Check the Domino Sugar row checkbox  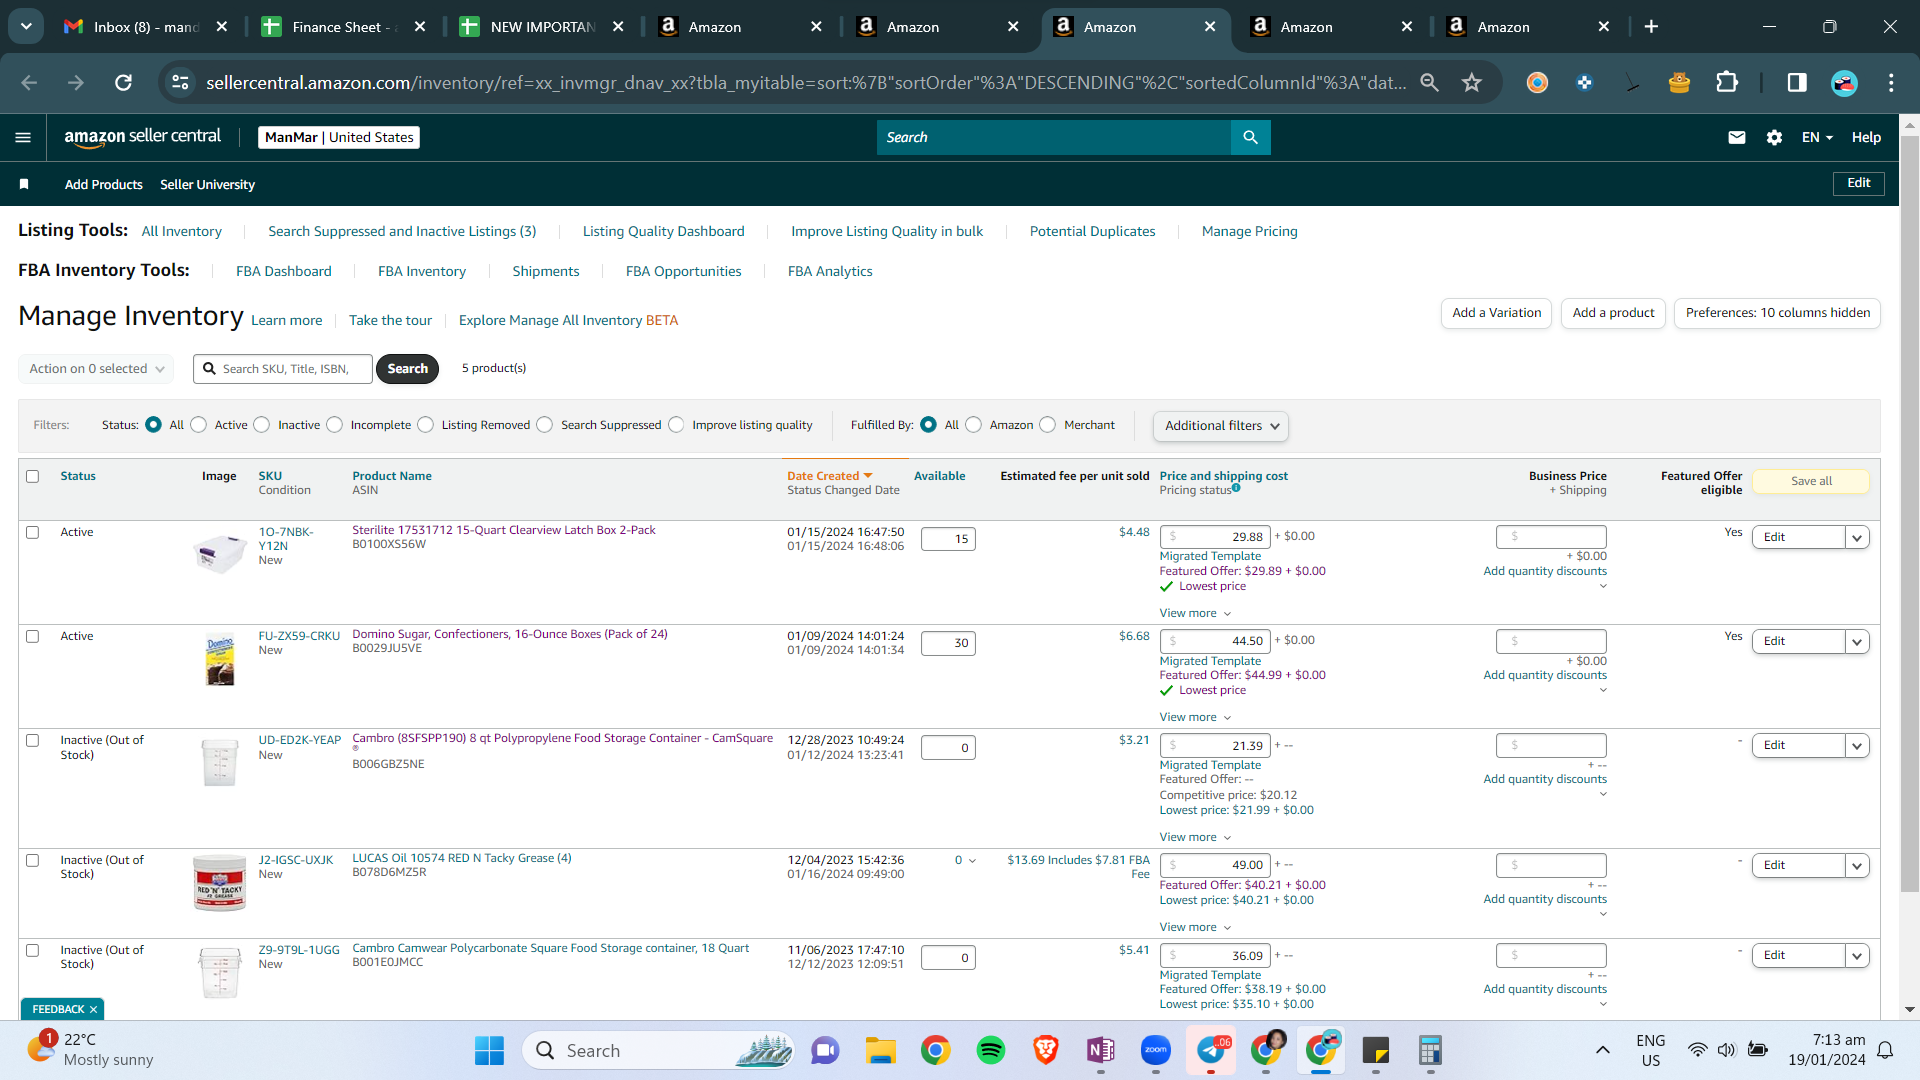32,636
